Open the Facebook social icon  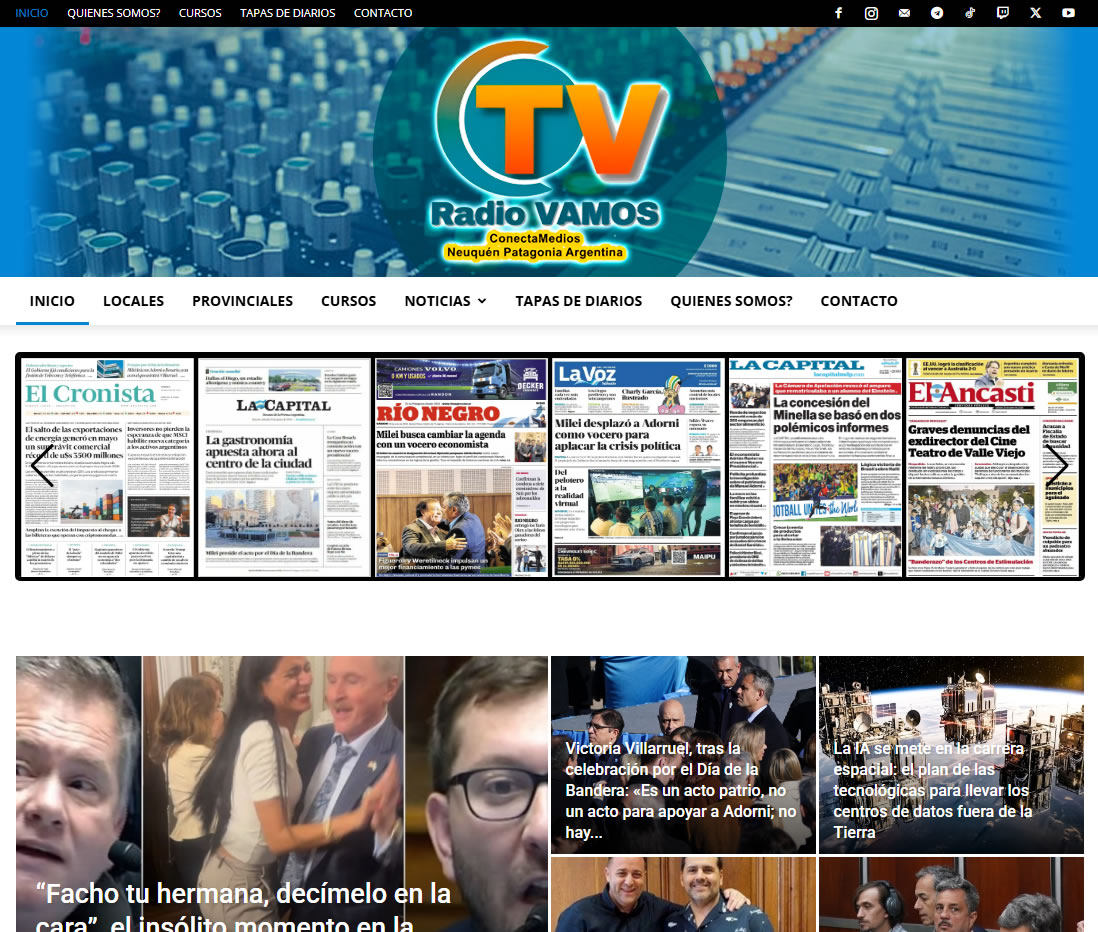tap(838, 13)
